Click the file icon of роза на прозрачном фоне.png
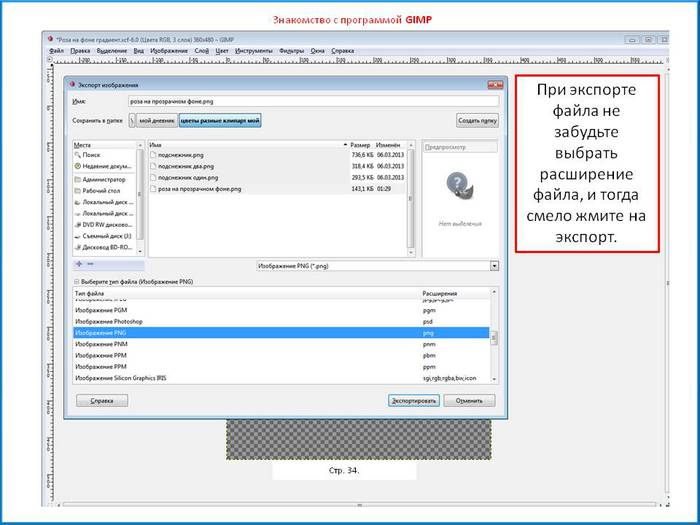 154,189
